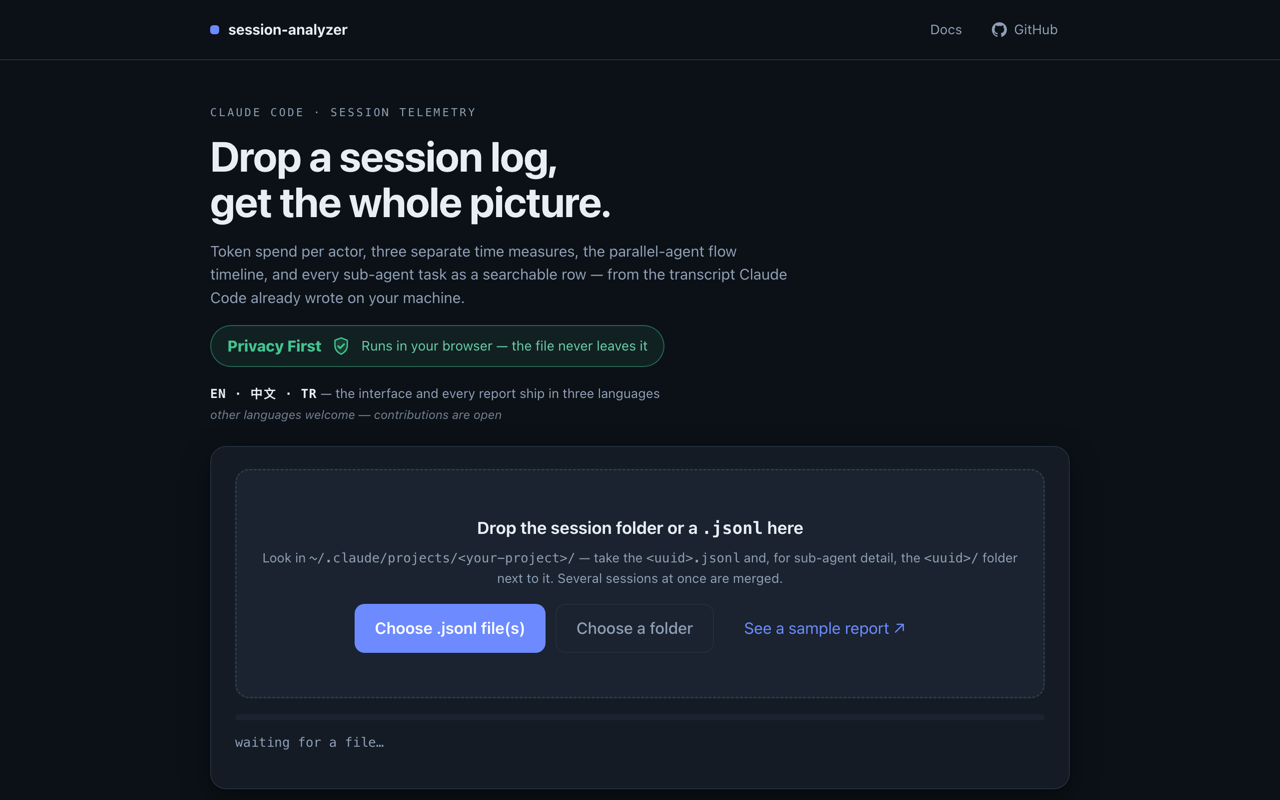This screenshot has width=1280, height=800.
Task: Open the Docs page
Action: click(x=946, y=30)
